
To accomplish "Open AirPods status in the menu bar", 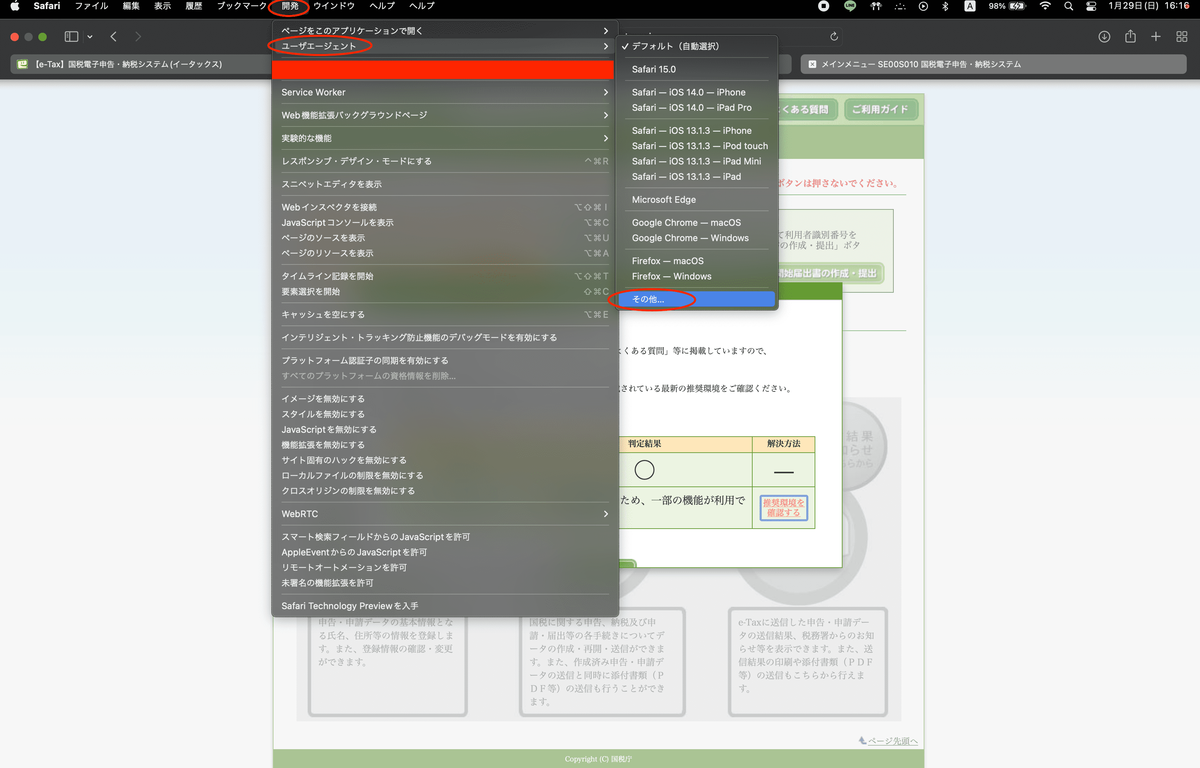I will pos(876,6).
